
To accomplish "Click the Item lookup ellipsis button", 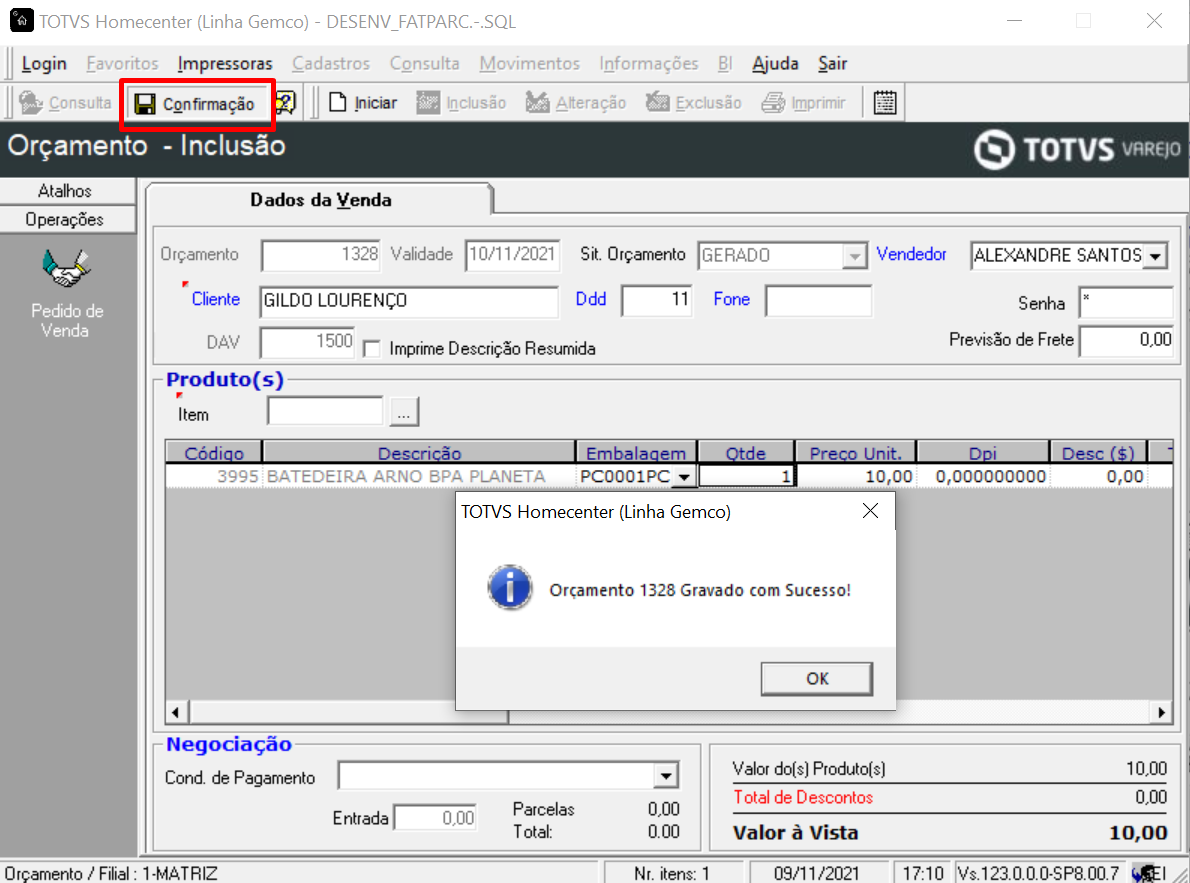I will click(x=404, y=412).
